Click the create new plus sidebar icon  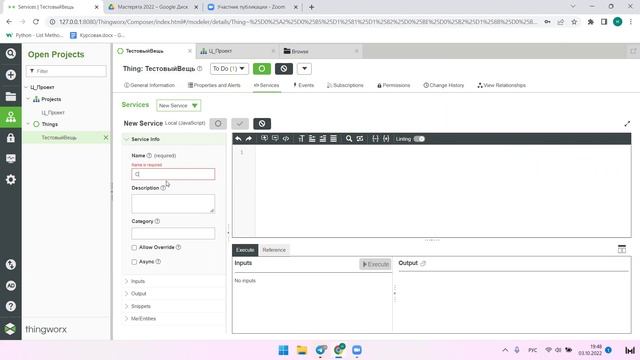pyautogui.click(x=11, y=75)
